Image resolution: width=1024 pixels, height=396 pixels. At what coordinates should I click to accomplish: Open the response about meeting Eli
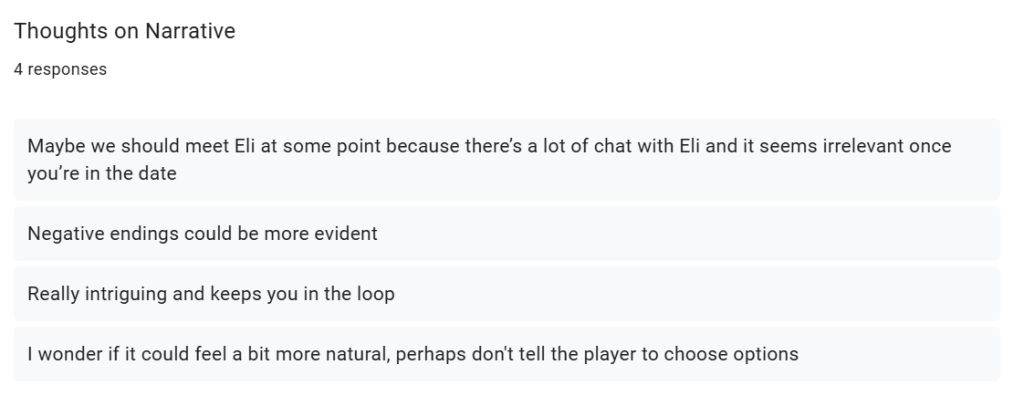coord(507,159)
